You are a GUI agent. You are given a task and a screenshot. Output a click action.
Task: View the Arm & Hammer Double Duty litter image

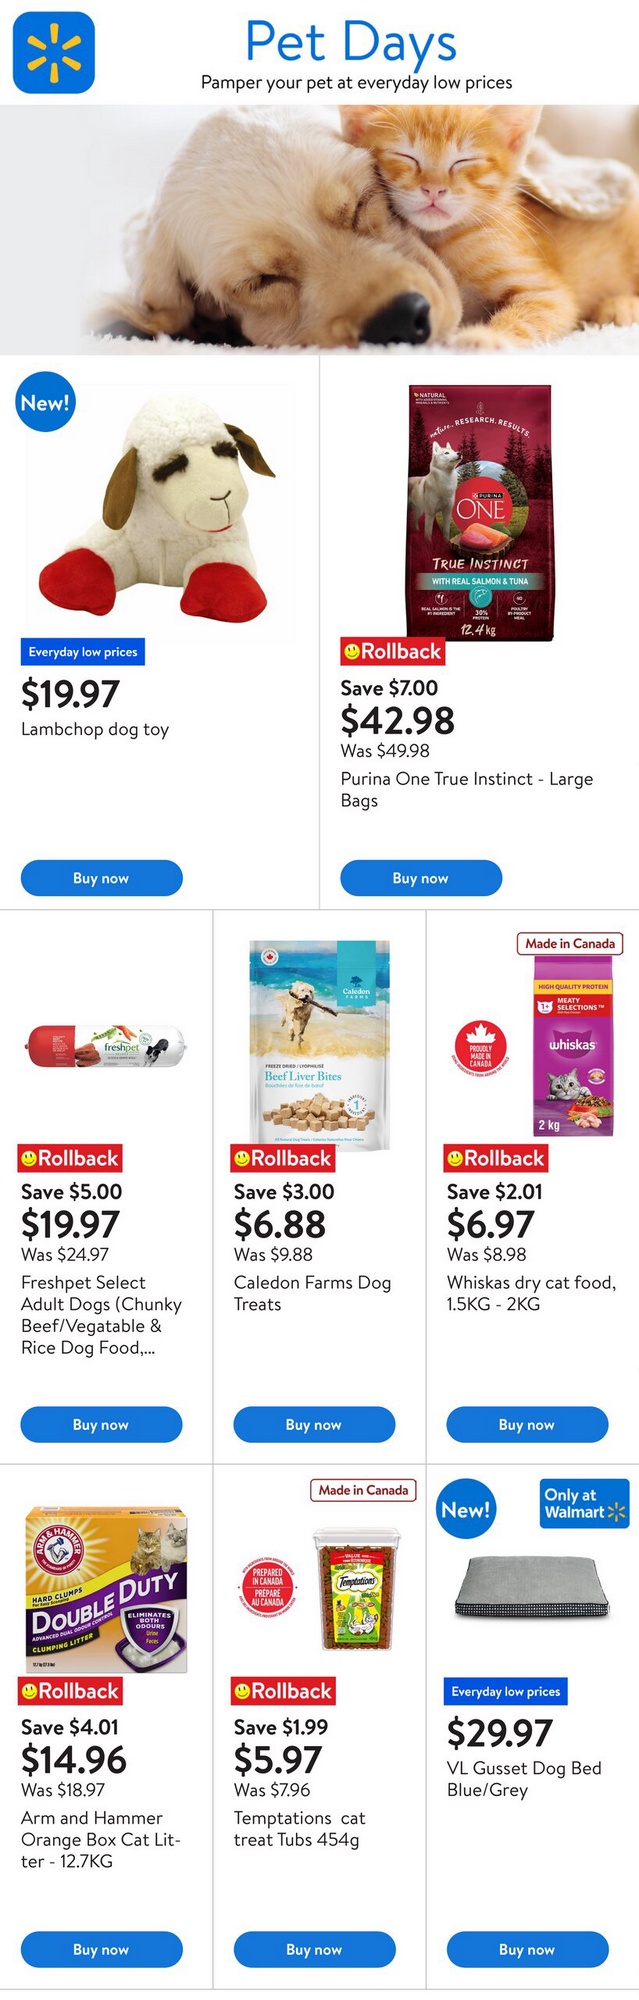pyautogui.click(x=106, y=1590)
